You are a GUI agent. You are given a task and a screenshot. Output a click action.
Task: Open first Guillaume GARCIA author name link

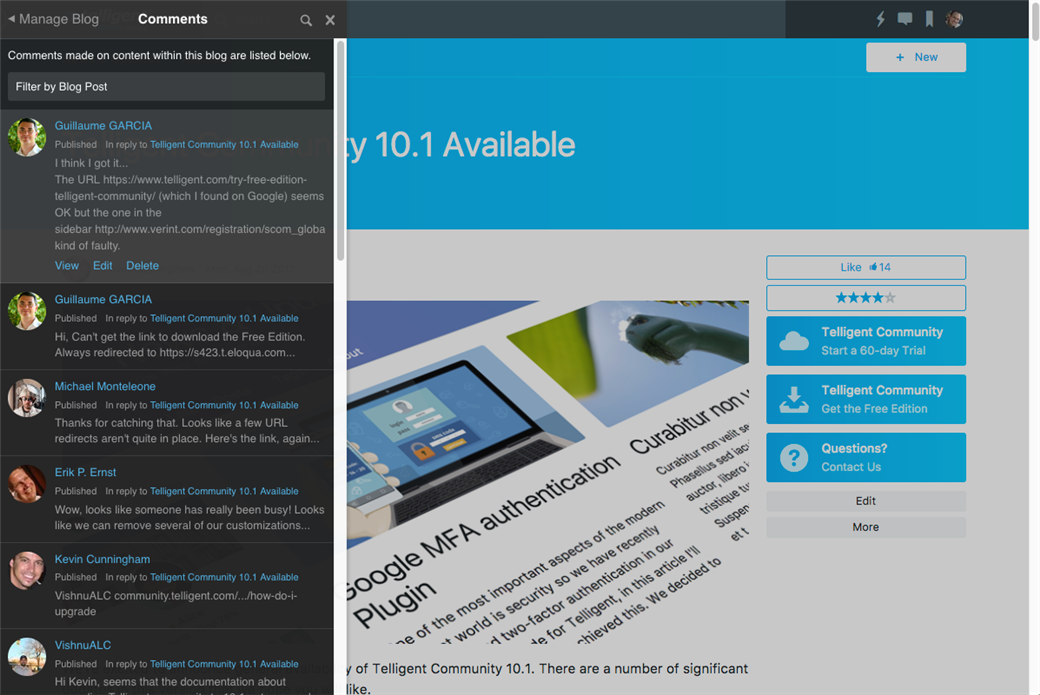tap(103, 126)
